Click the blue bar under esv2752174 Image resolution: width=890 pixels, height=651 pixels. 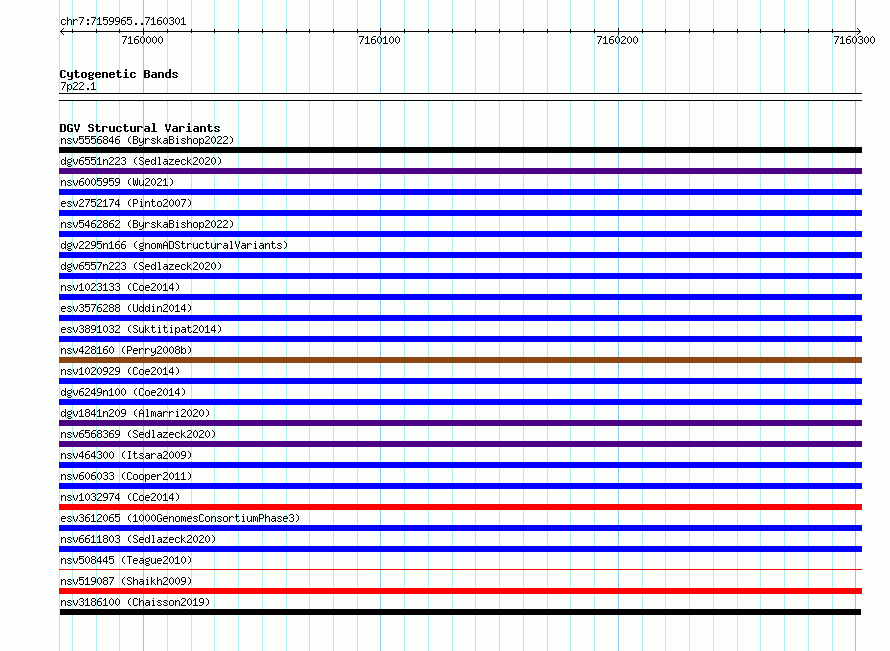(460, 213)
